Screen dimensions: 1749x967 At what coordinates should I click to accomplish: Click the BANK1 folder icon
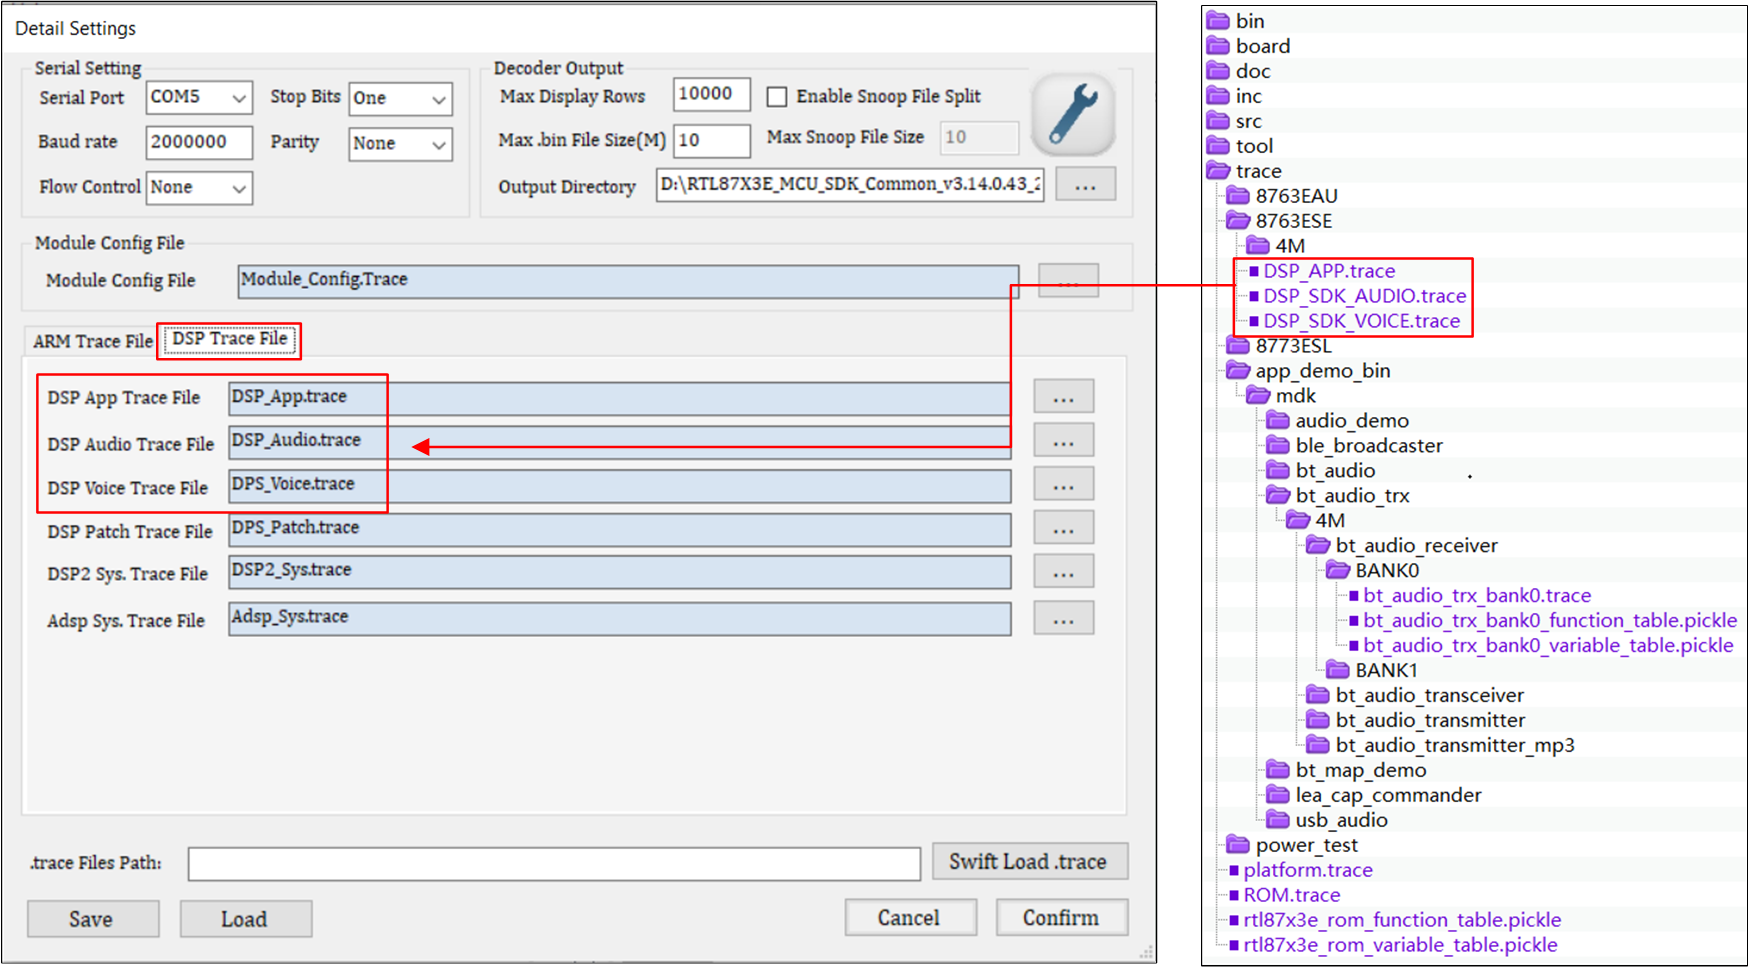pyautogui.click(x=1338, y=670)
